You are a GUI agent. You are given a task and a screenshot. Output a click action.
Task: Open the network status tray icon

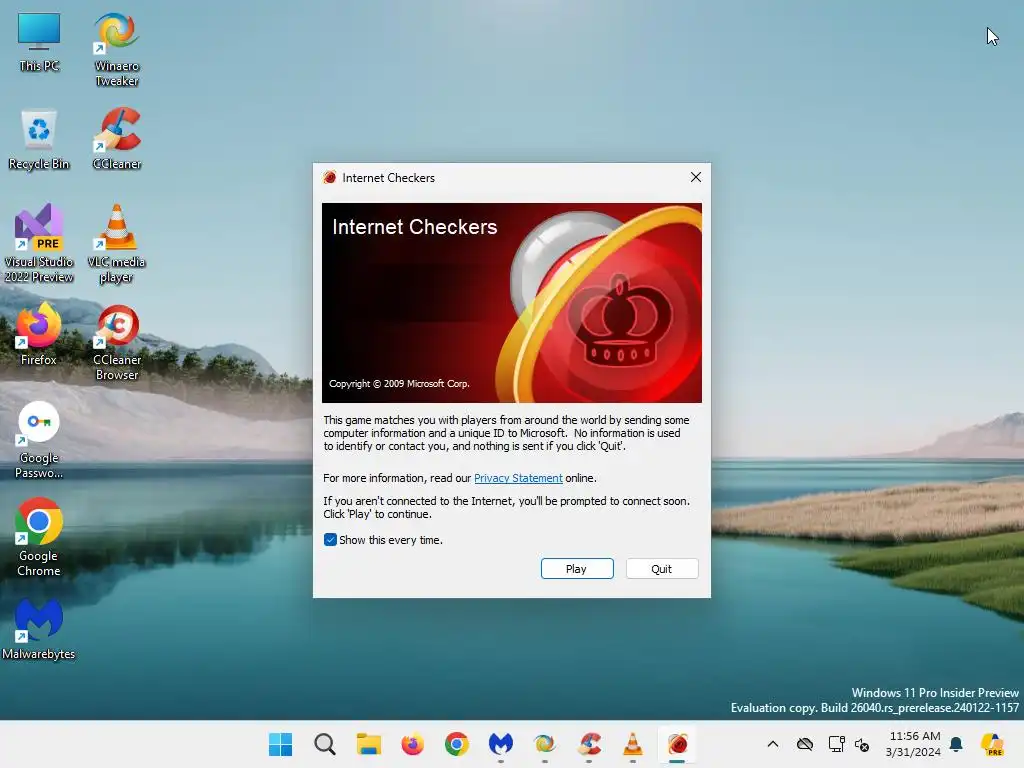pyautogui.click(x=836, y=744)
